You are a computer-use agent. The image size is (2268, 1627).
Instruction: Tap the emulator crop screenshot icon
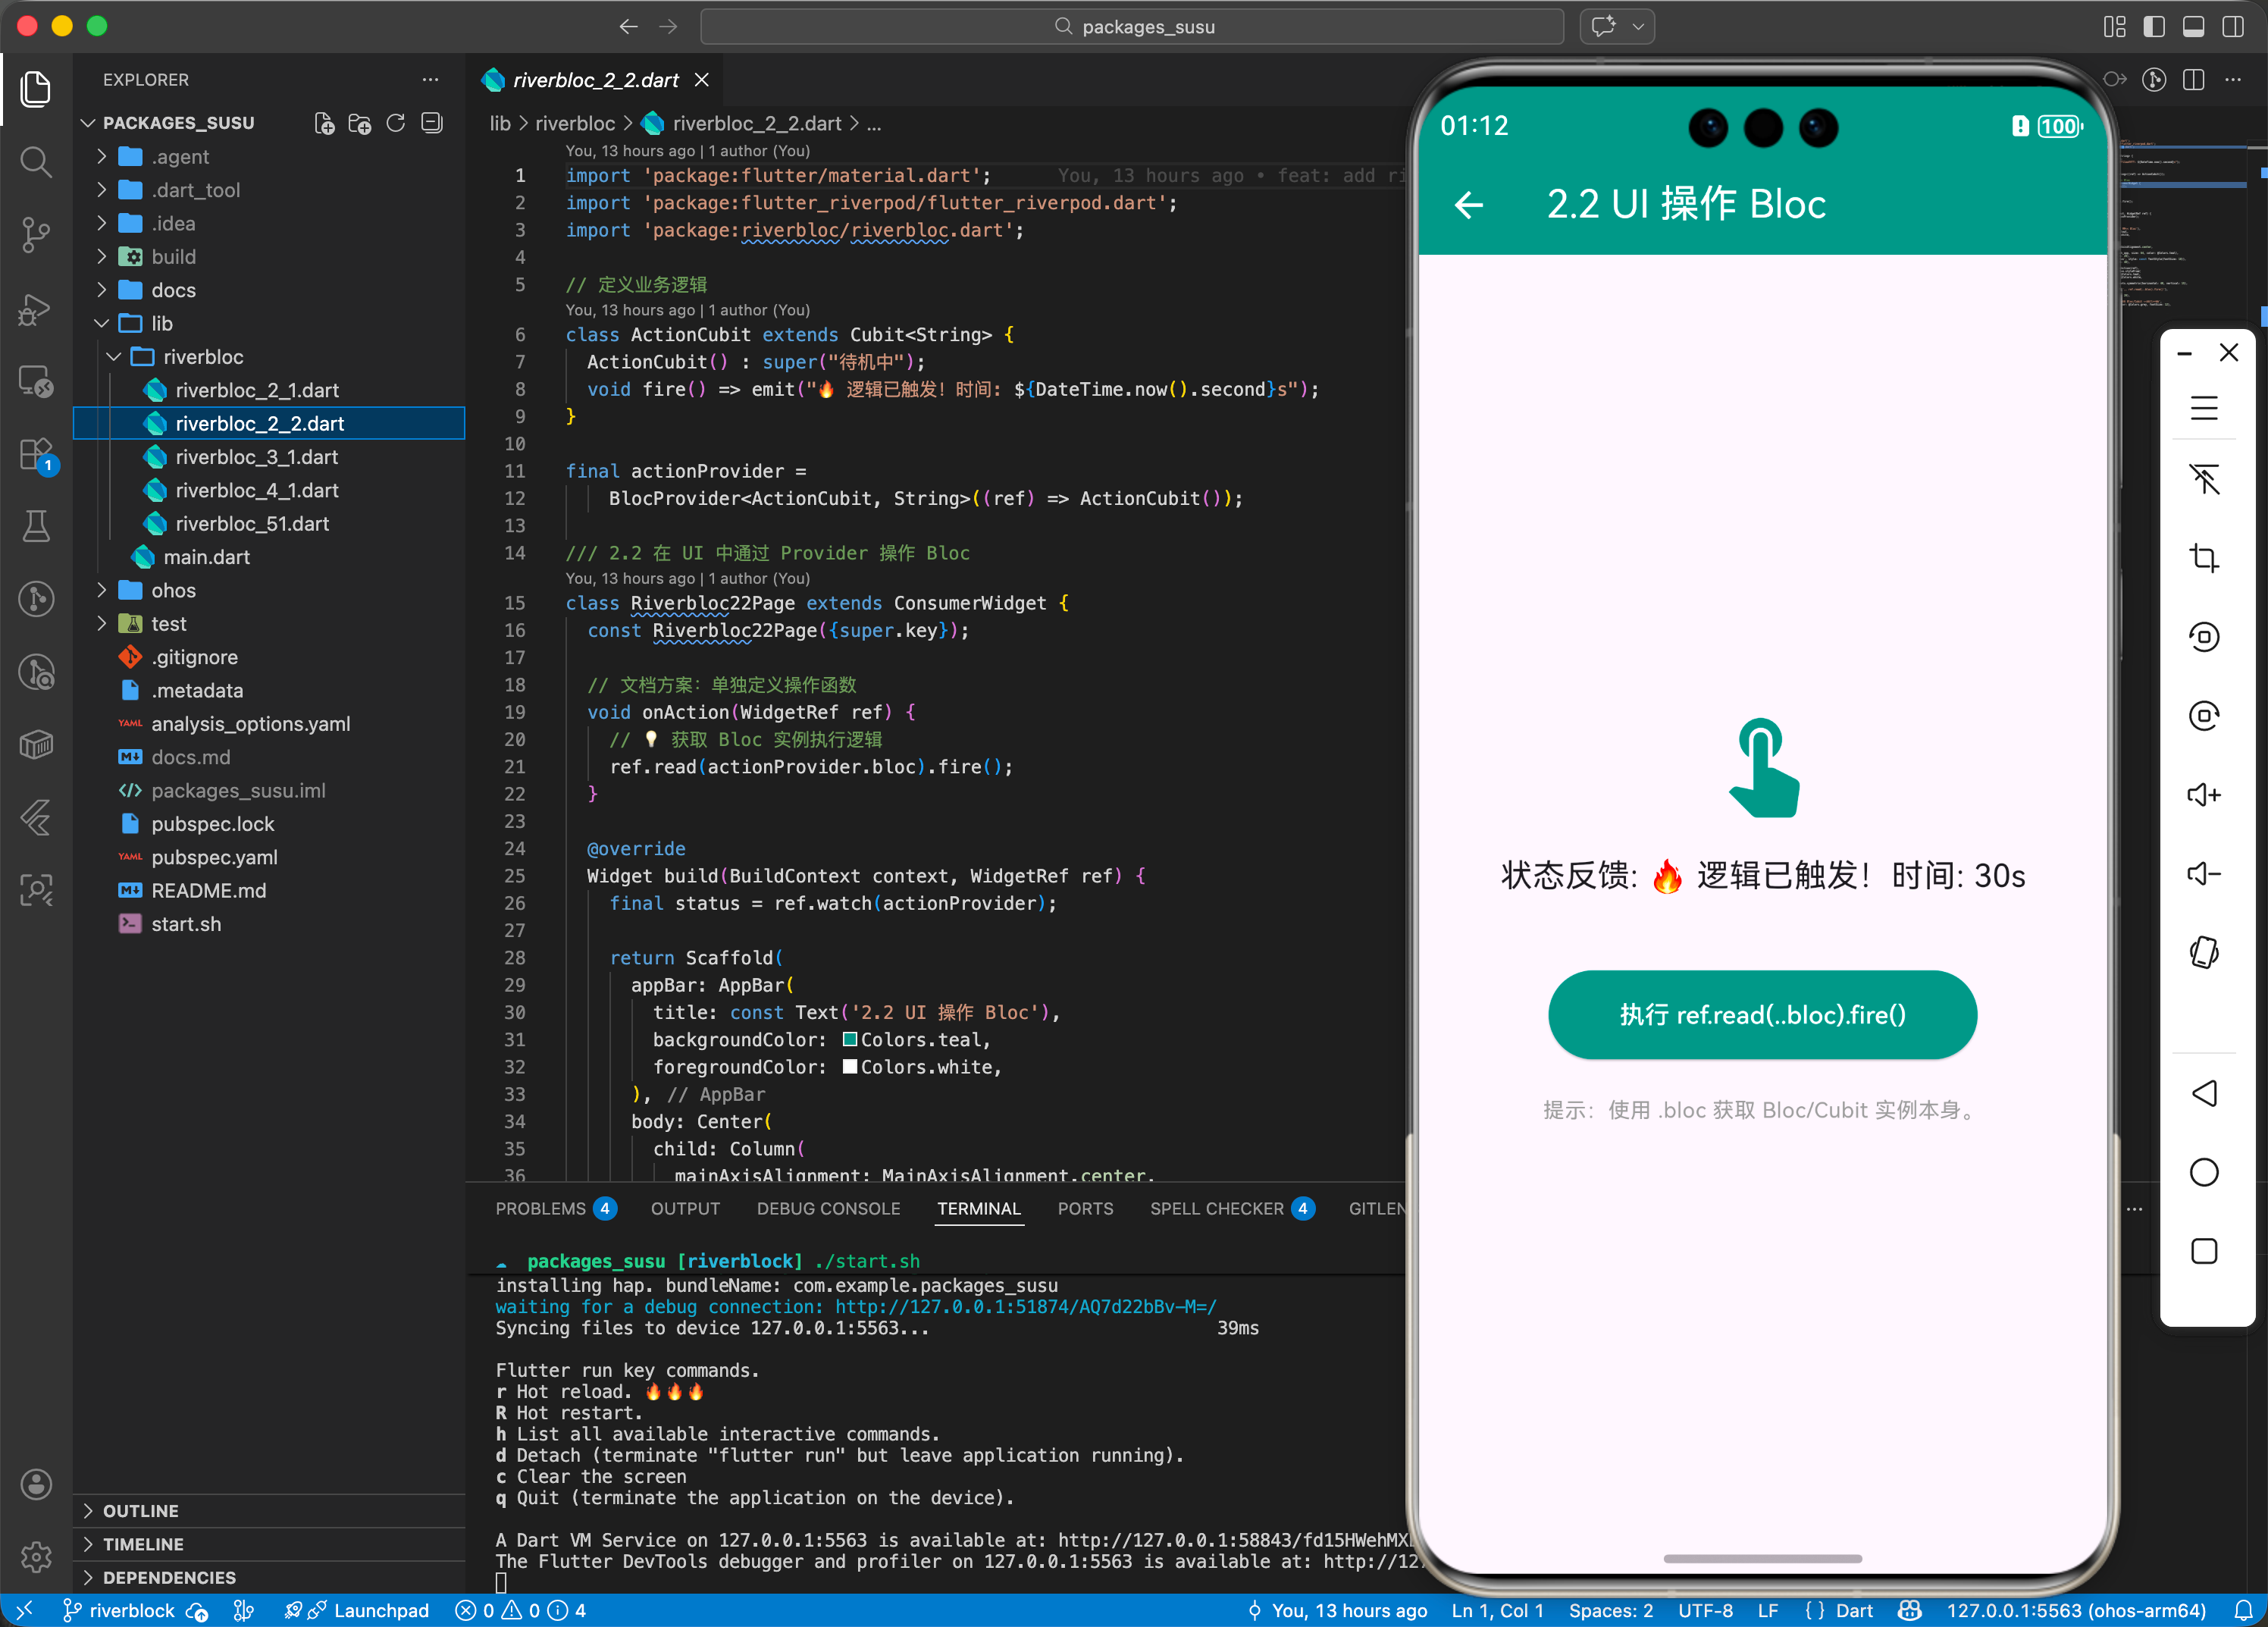pos(2203,557)
